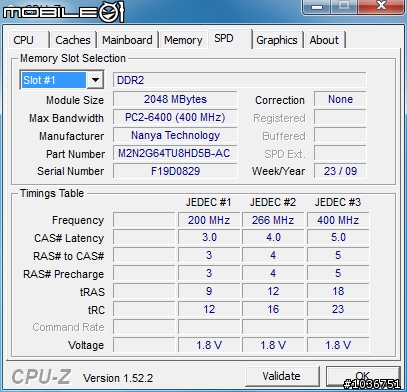
Task: Click the Validate button
Action: click(282, 376)
